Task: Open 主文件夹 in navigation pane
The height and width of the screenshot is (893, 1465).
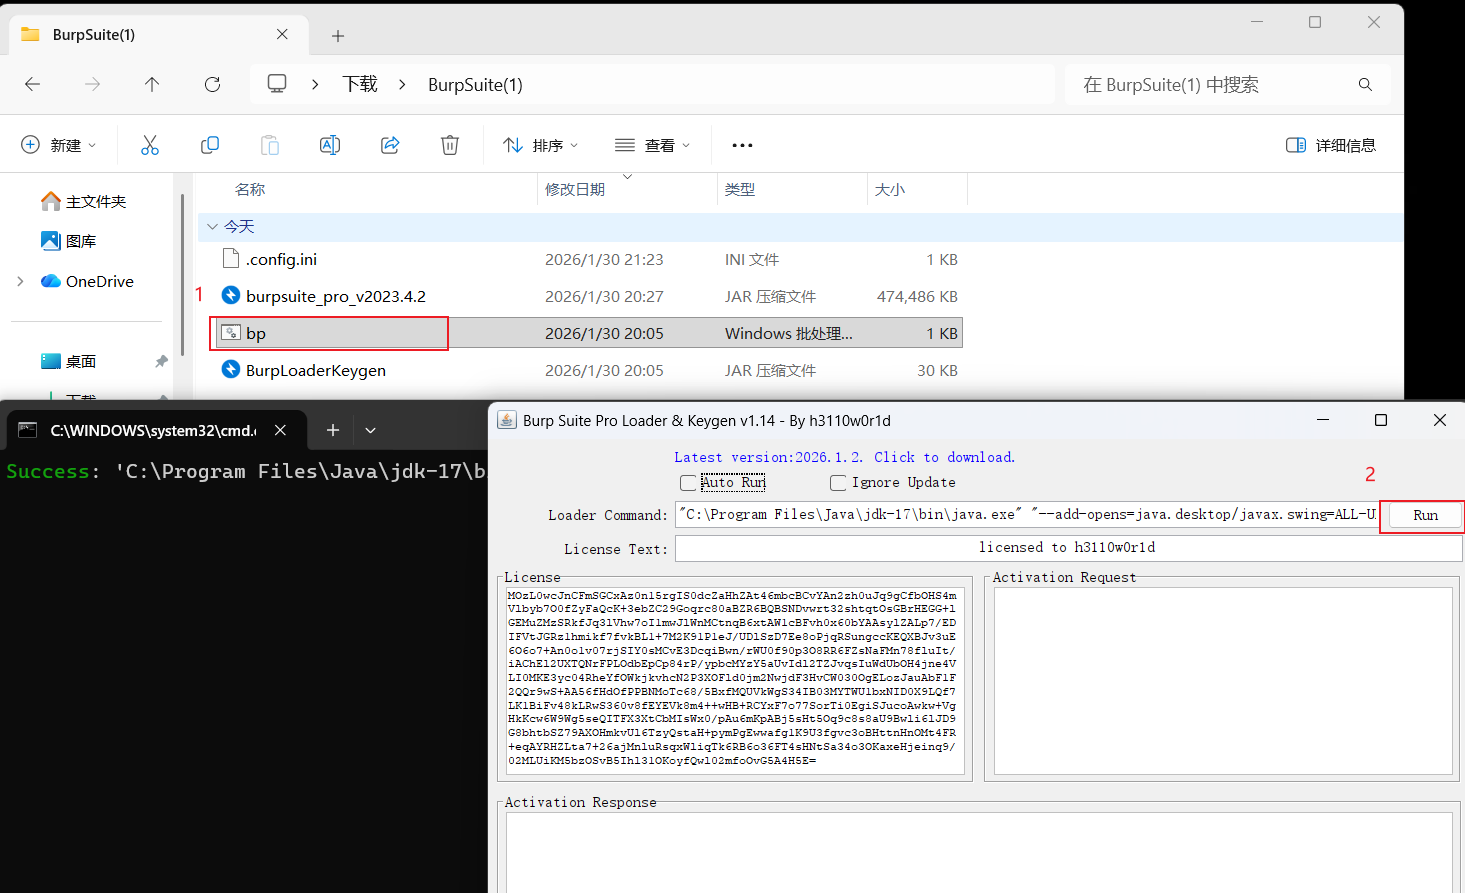Action: pos(84,202)
